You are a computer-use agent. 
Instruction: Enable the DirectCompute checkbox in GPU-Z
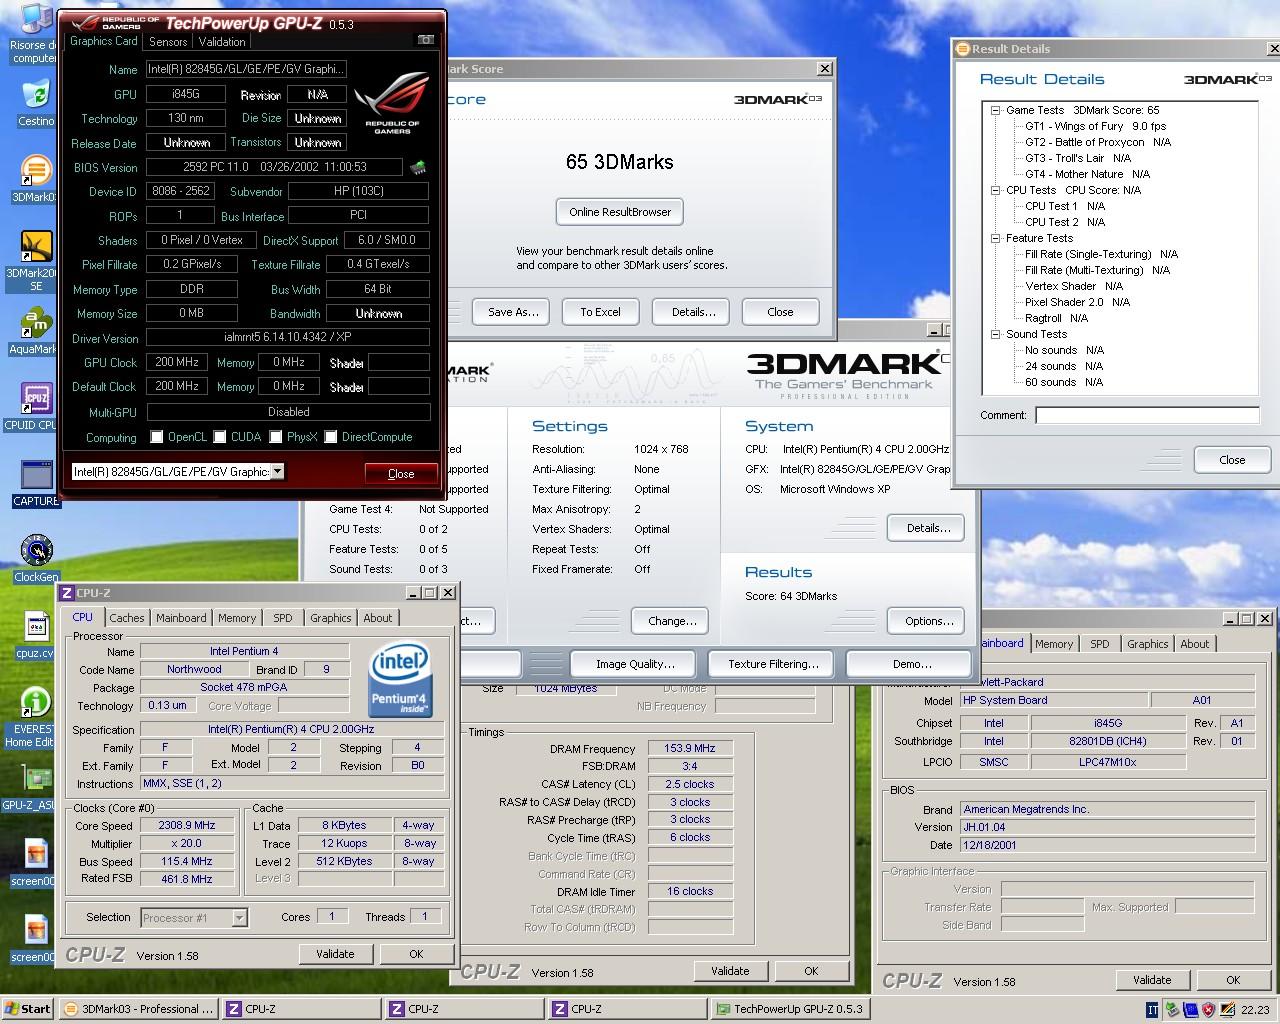tap(331, 437)
